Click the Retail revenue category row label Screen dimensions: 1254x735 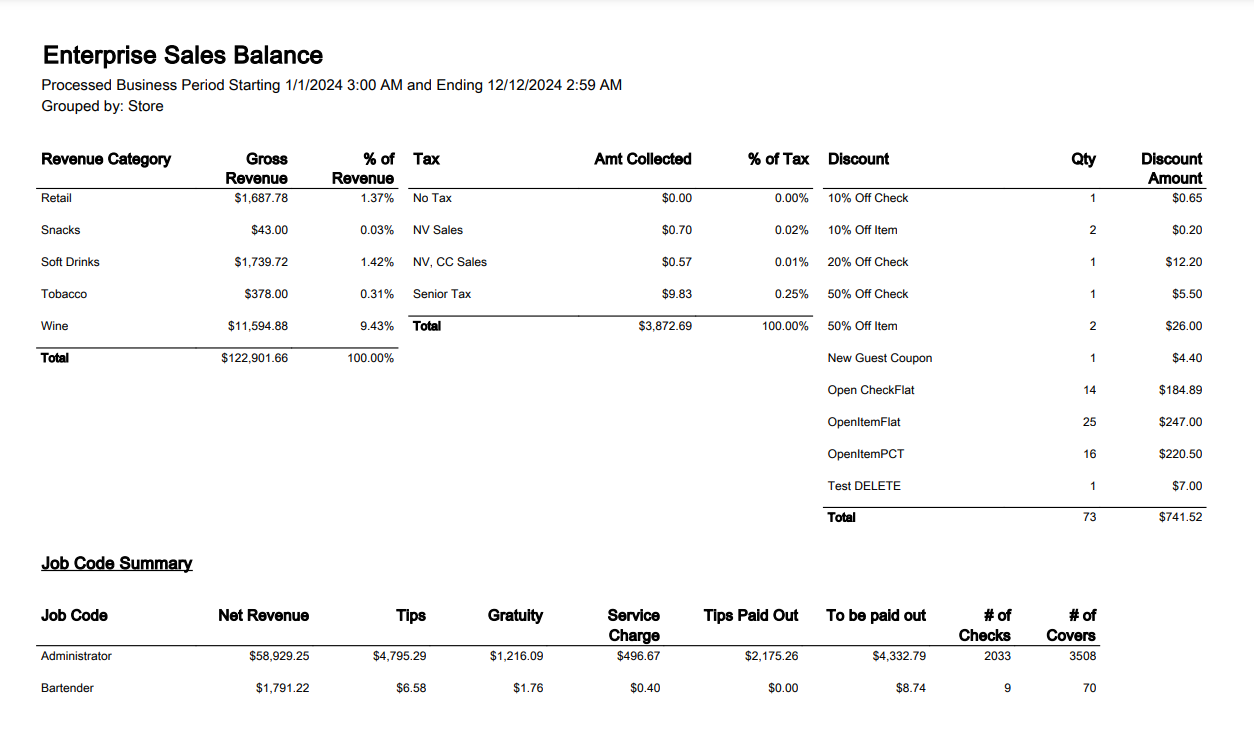(x=56, y=198)
